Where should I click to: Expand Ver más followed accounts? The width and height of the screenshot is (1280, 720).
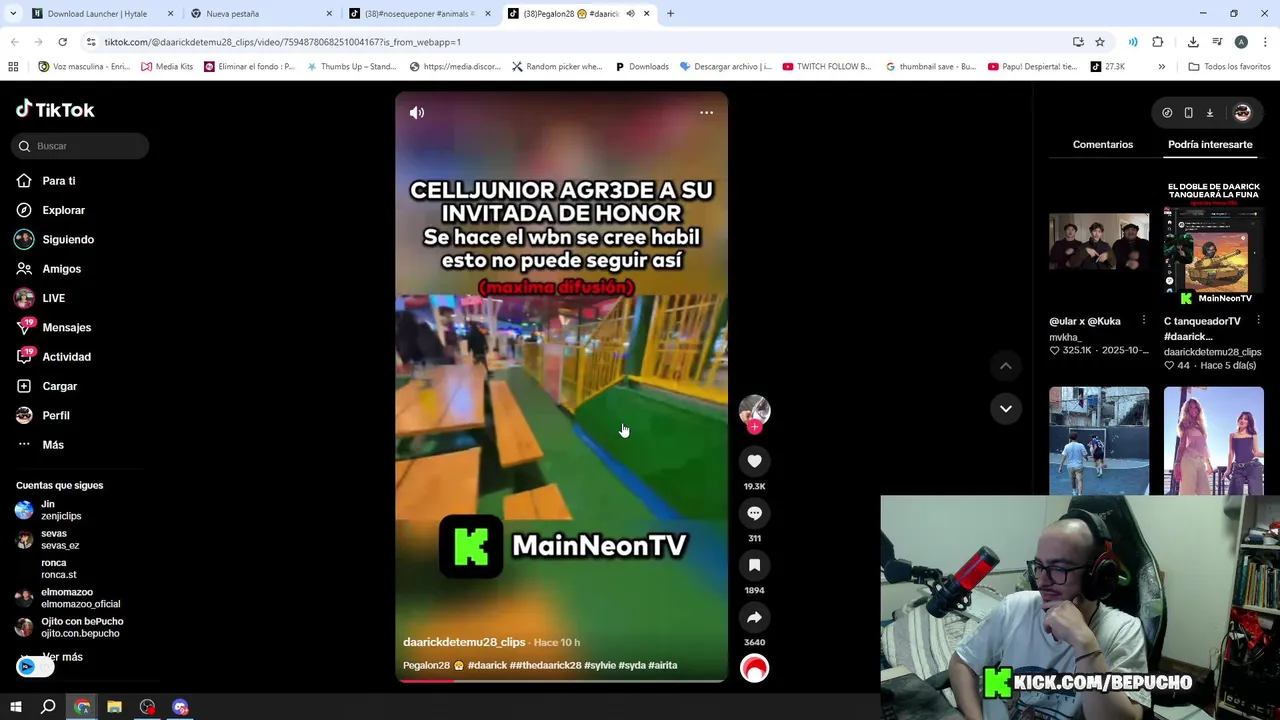[x=62, y=657]
